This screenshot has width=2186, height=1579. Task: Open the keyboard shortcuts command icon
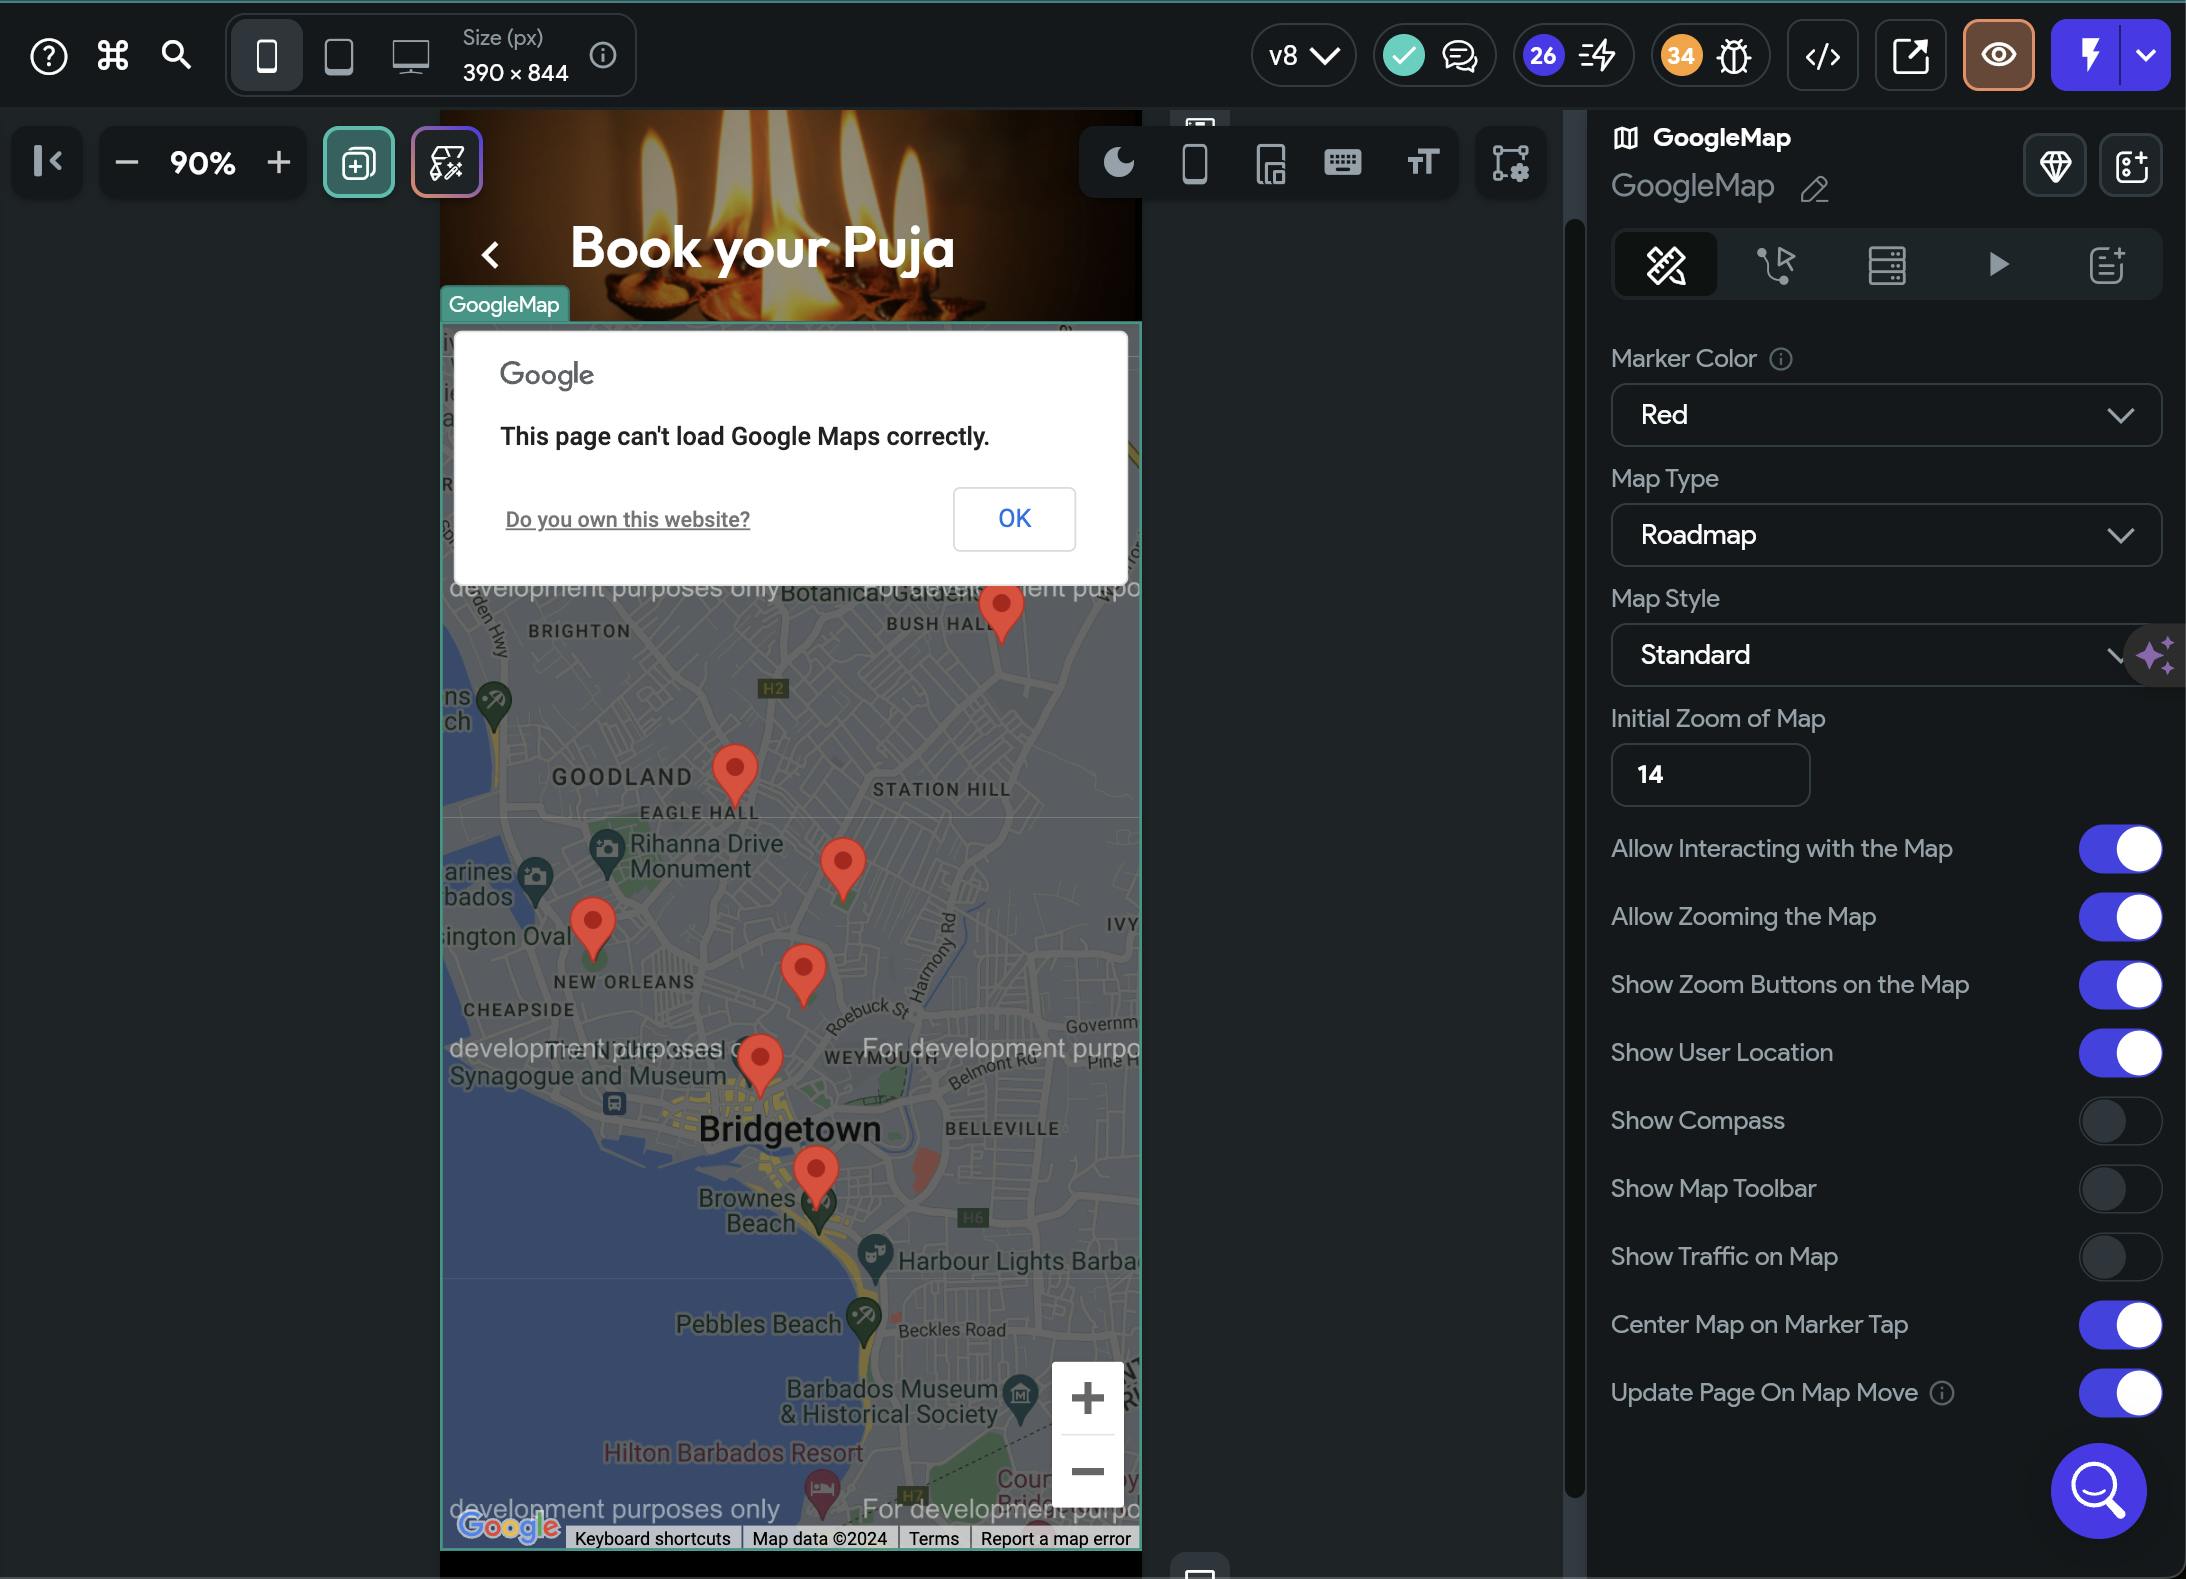pyautogui.click(x=113, y=56)
